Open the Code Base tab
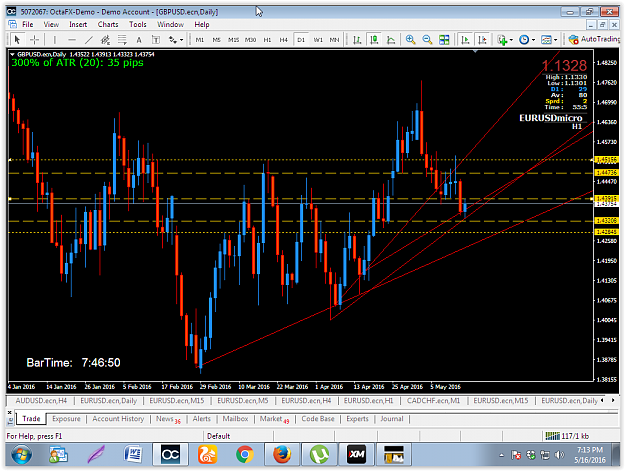The width and height of the screenshot is (625, 471). (318, 419)
